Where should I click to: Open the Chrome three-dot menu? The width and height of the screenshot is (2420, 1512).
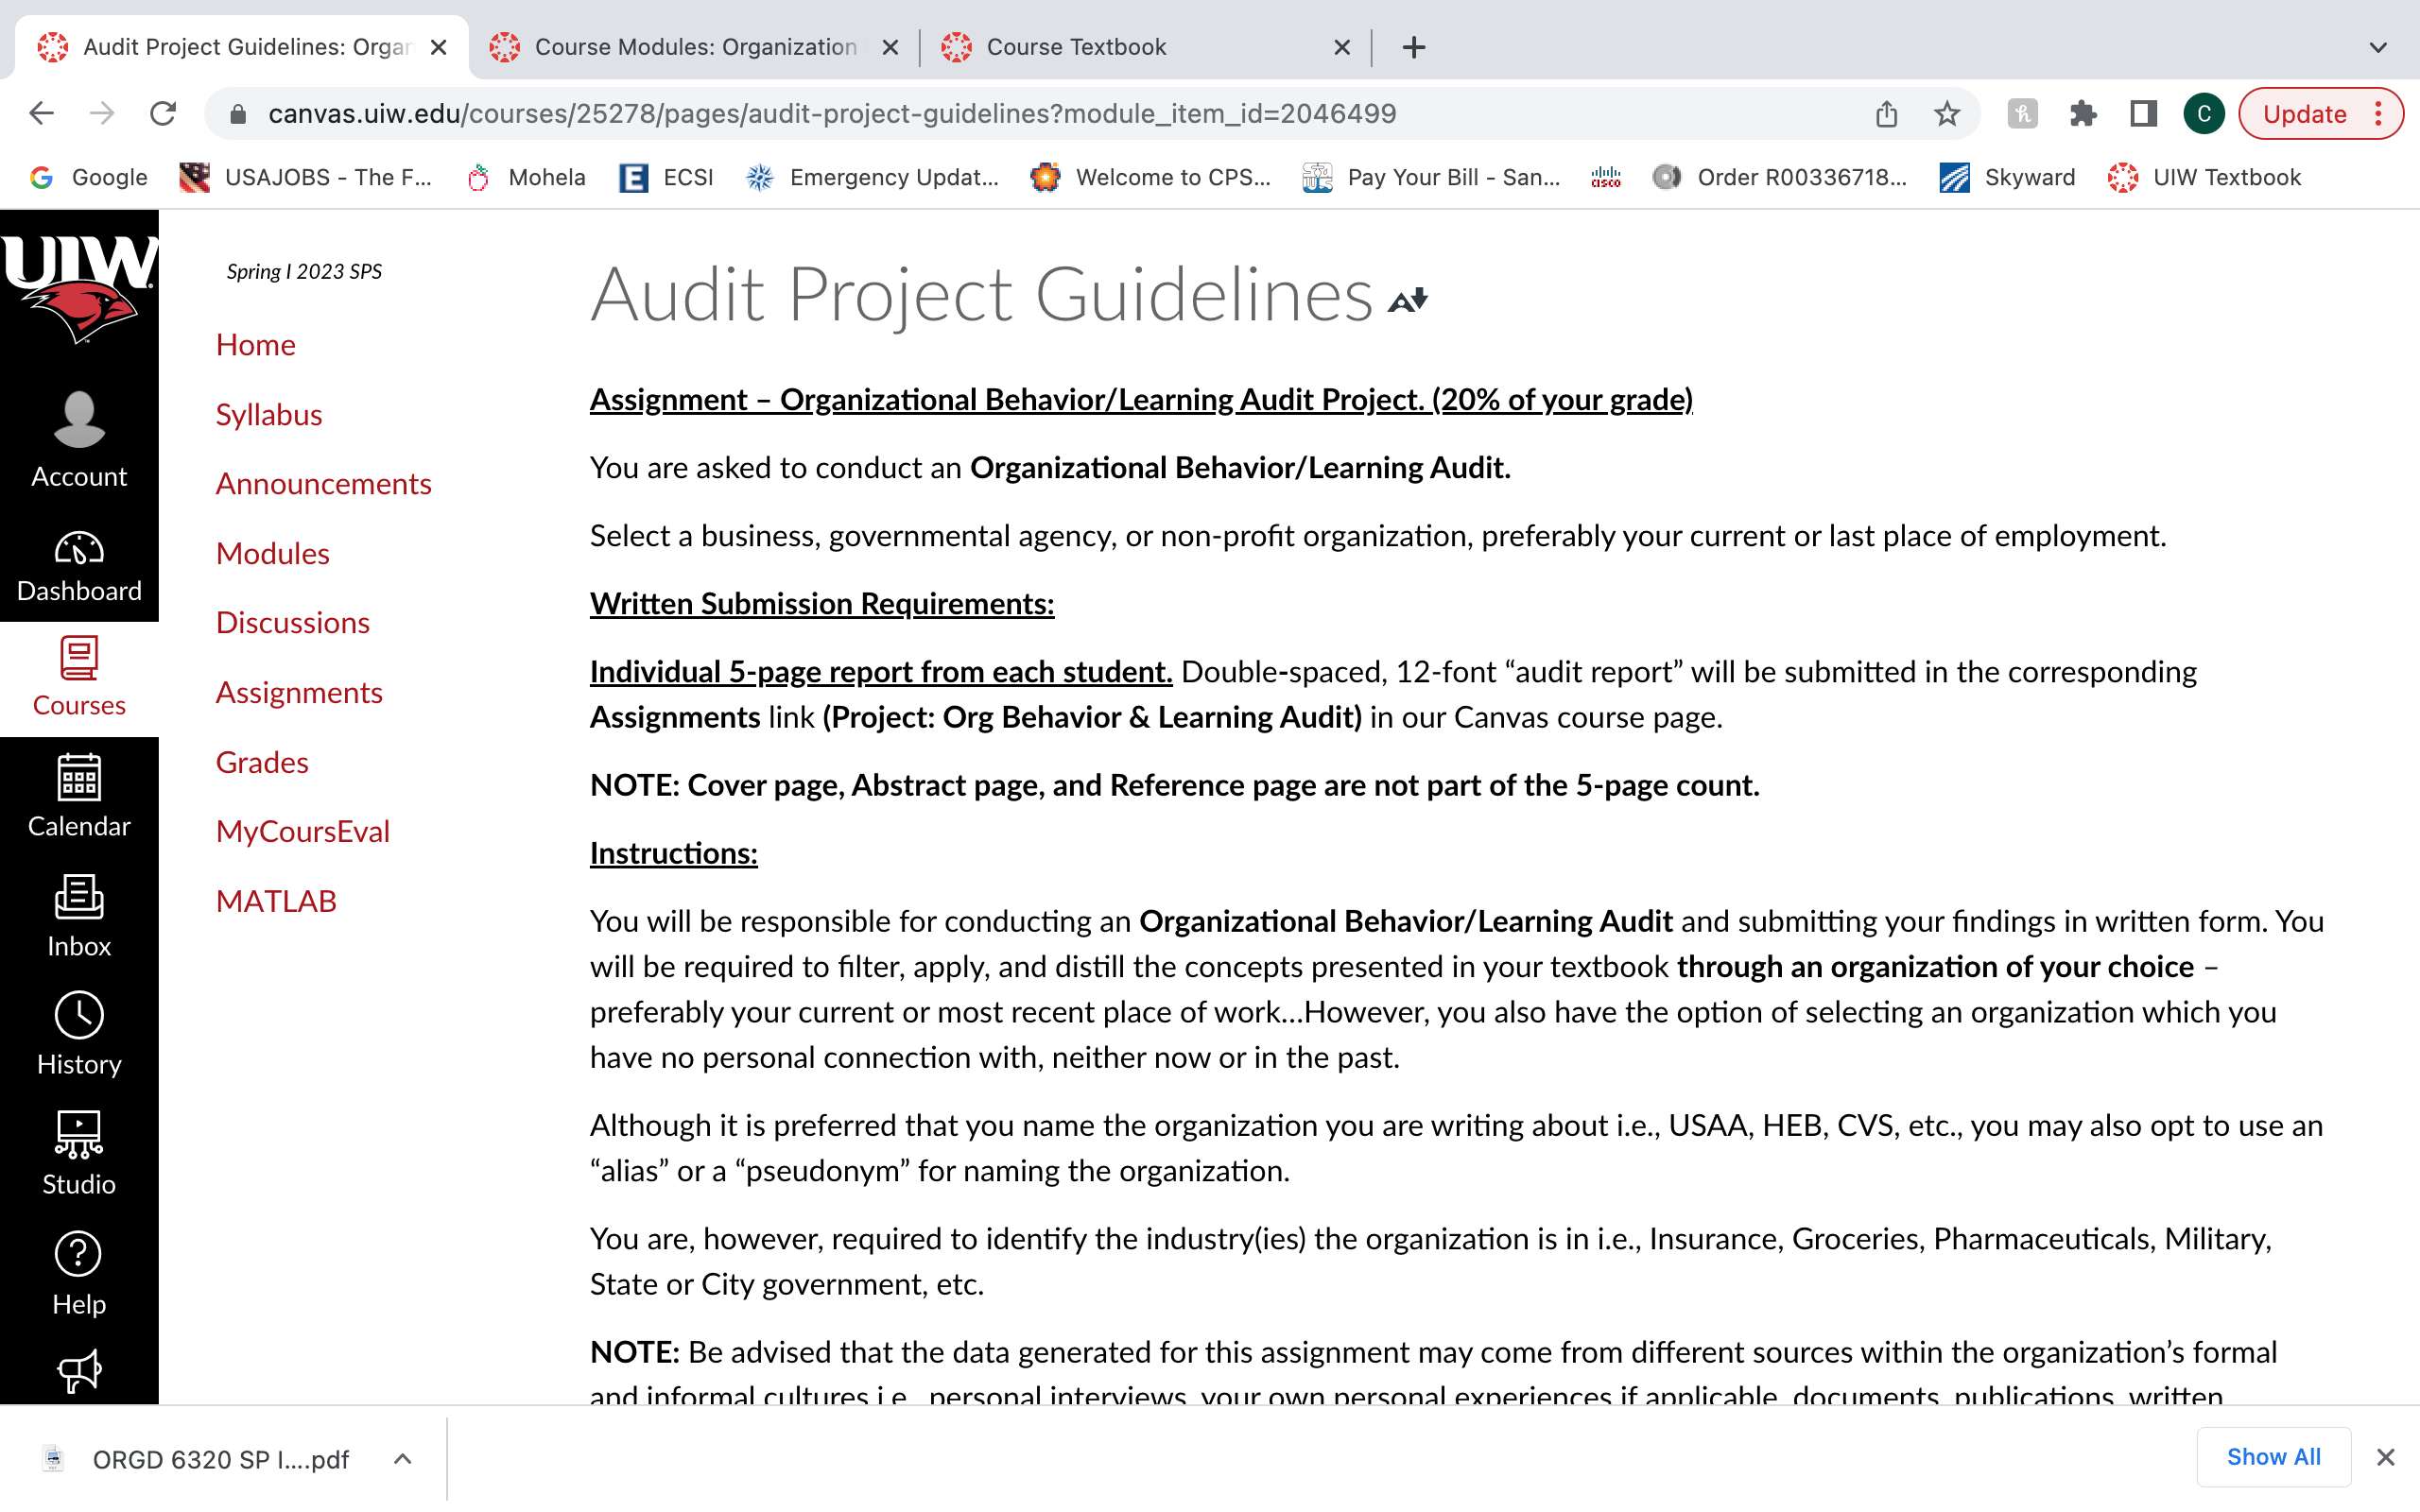pyautogui.click(x=2379, y=114)
